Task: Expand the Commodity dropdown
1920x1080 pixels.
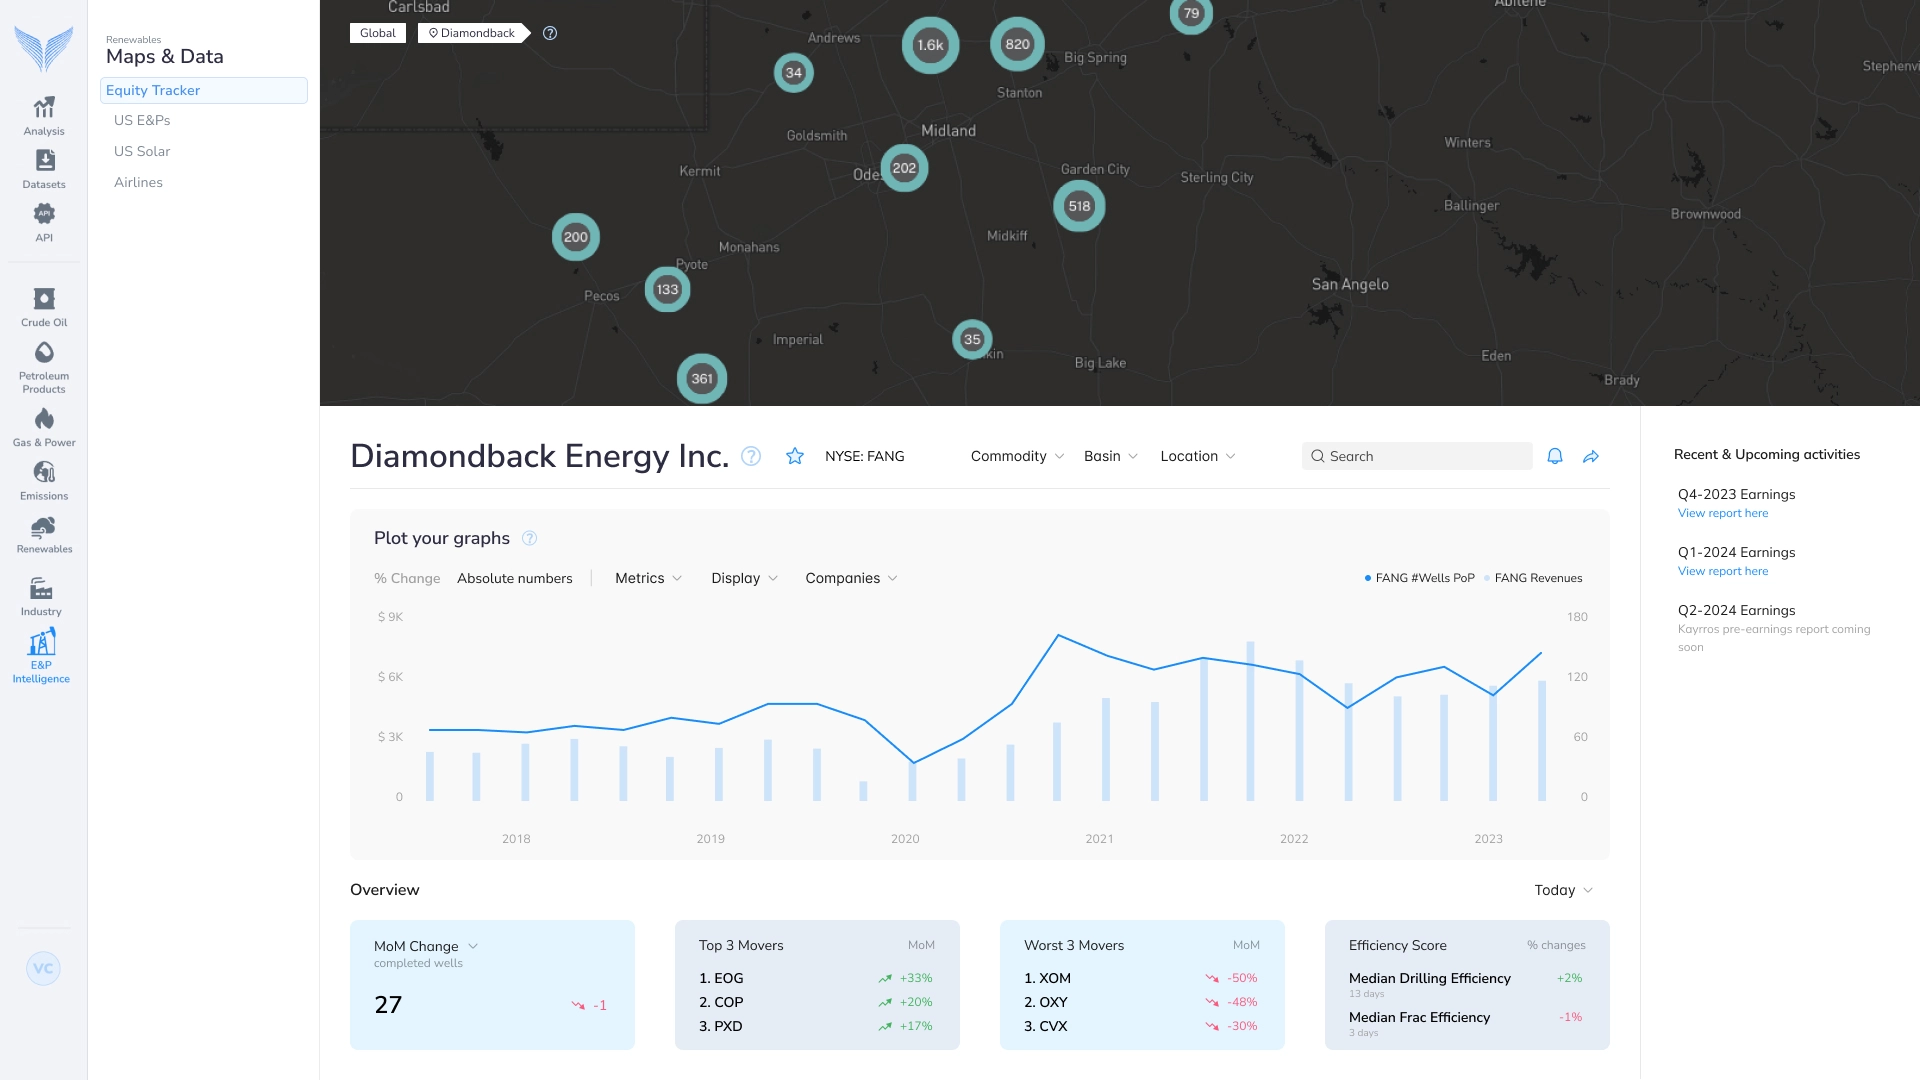Action: pyautogui.click(x=1017, y=456)
